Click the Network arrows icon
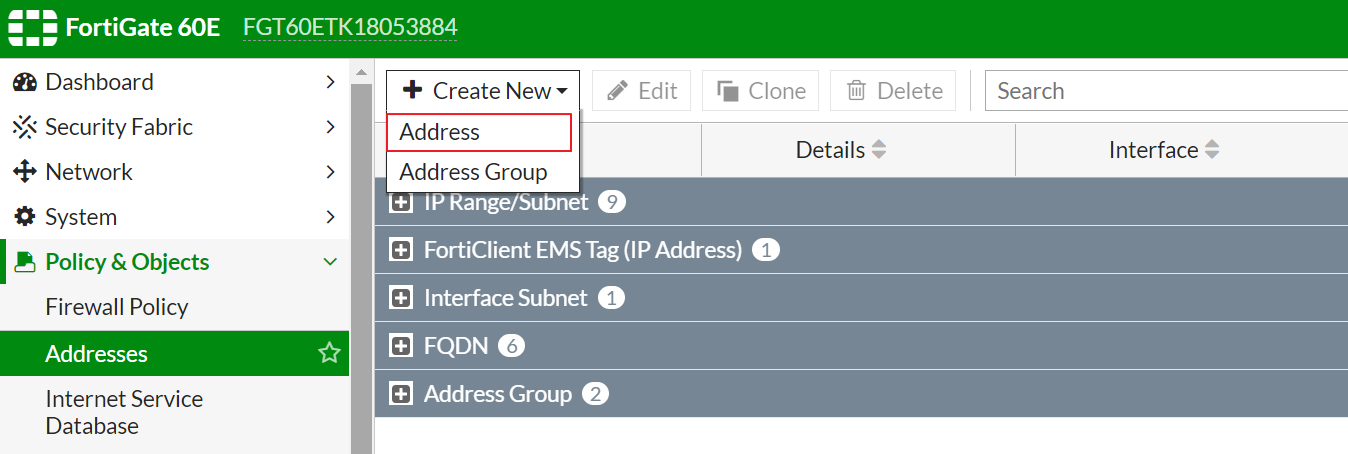The image size is (1348, 454). tap(25, 172)
